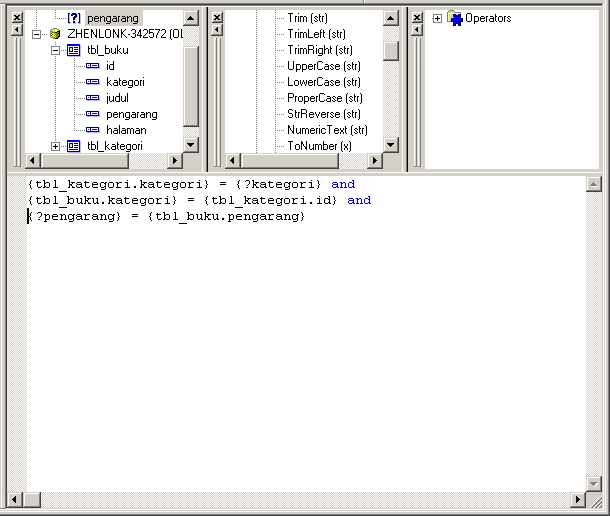610x516 pixels.
Task: Click the field icon next to tbl_buku pengarang
Action: coord(93,114)
